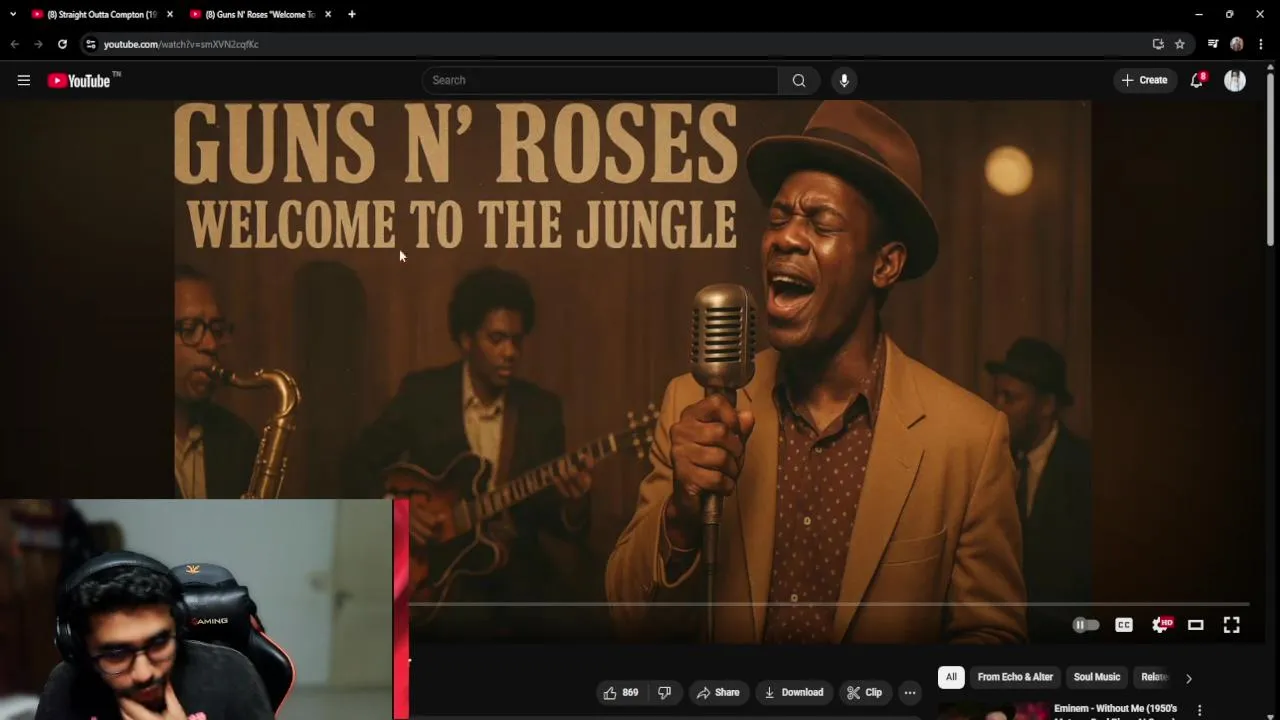1280x720 pixels.
Task: Click the Clip button
Action: 864,692
